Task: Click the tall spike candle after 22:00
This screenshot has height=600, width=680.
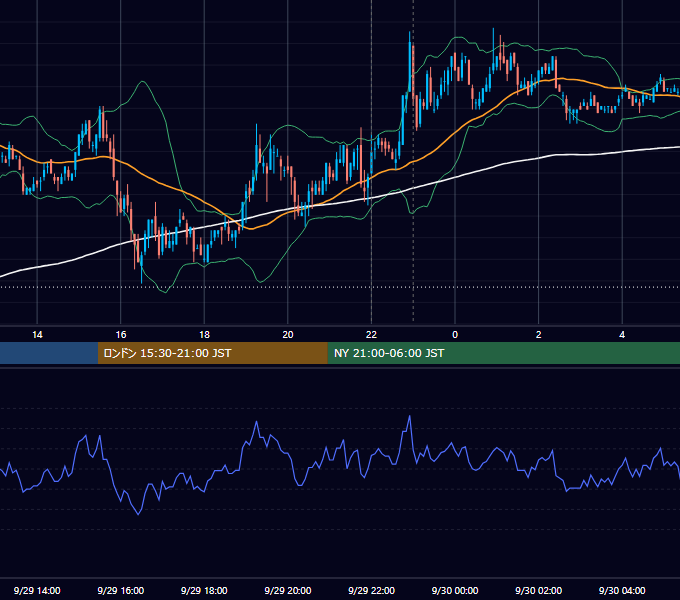Action: 409,63
